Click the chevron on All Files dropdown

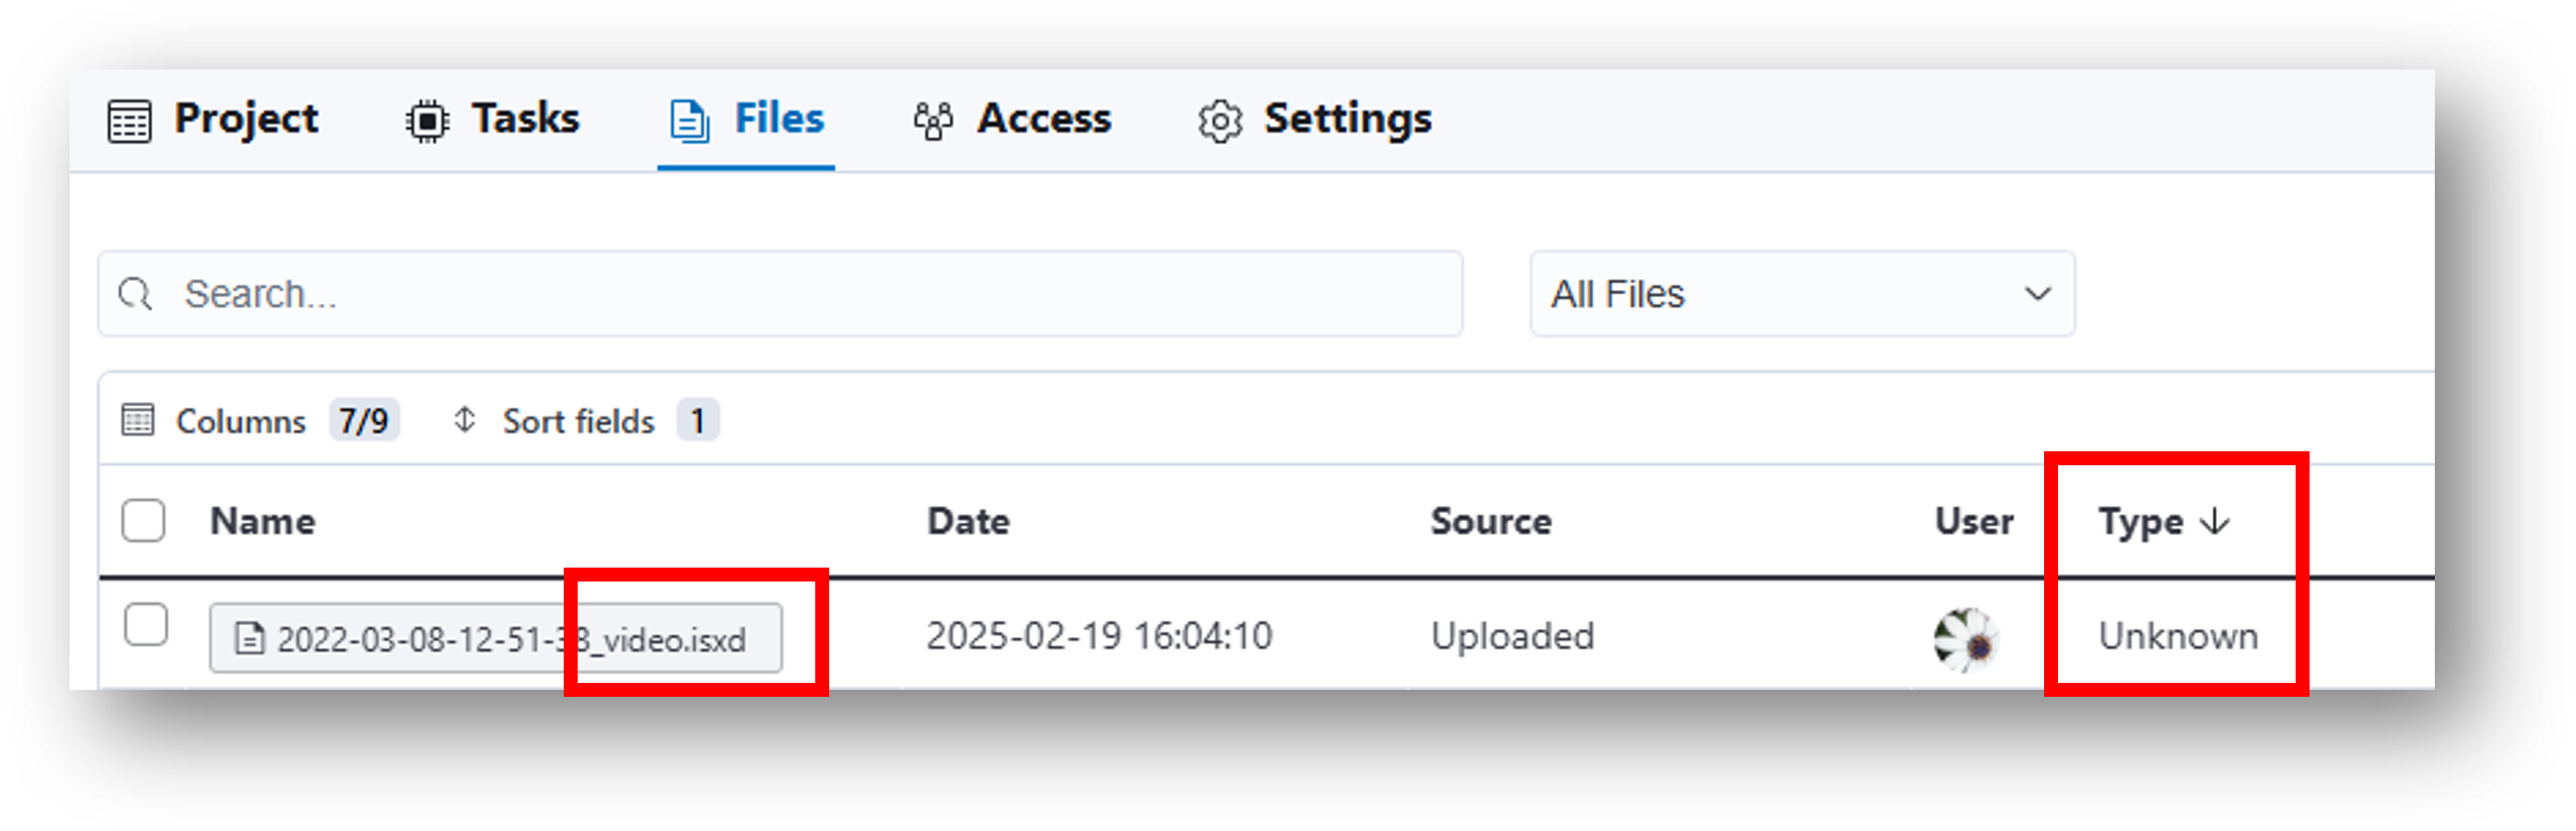(2037, 294)
